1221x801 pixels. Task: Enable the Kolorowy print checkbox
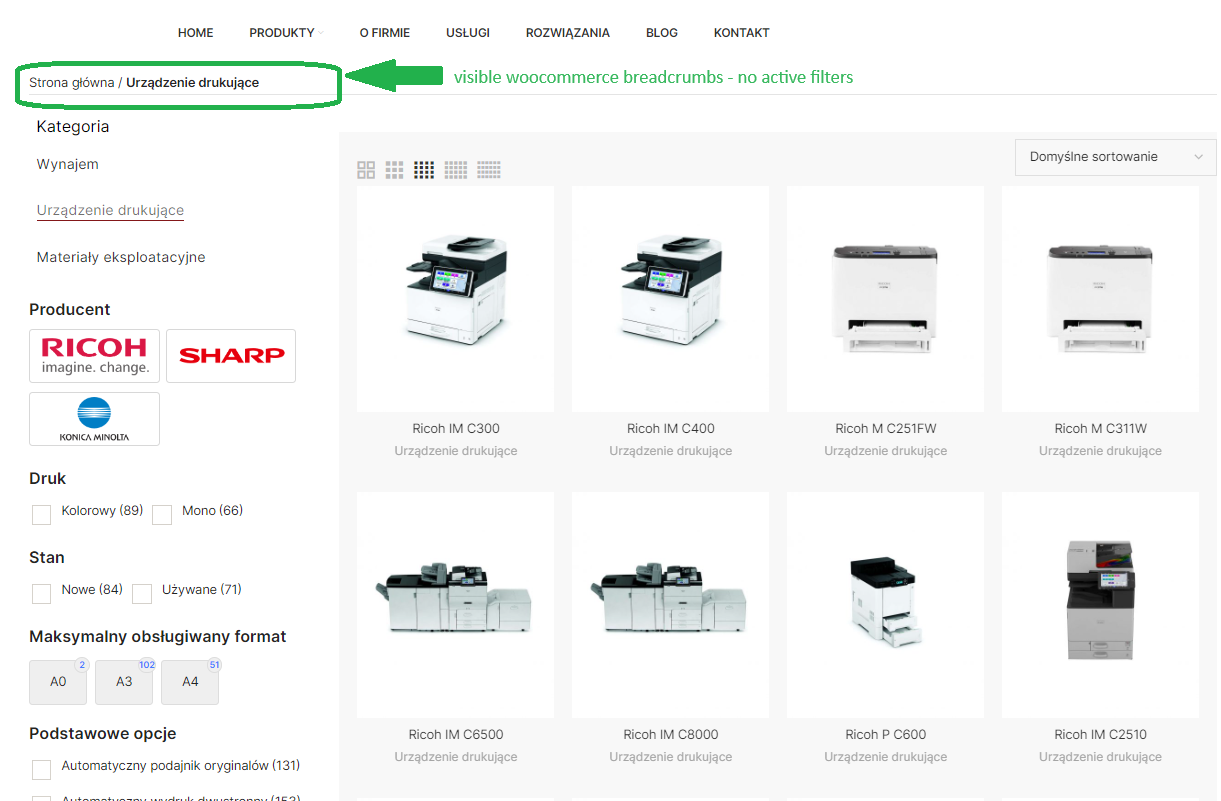41,515
